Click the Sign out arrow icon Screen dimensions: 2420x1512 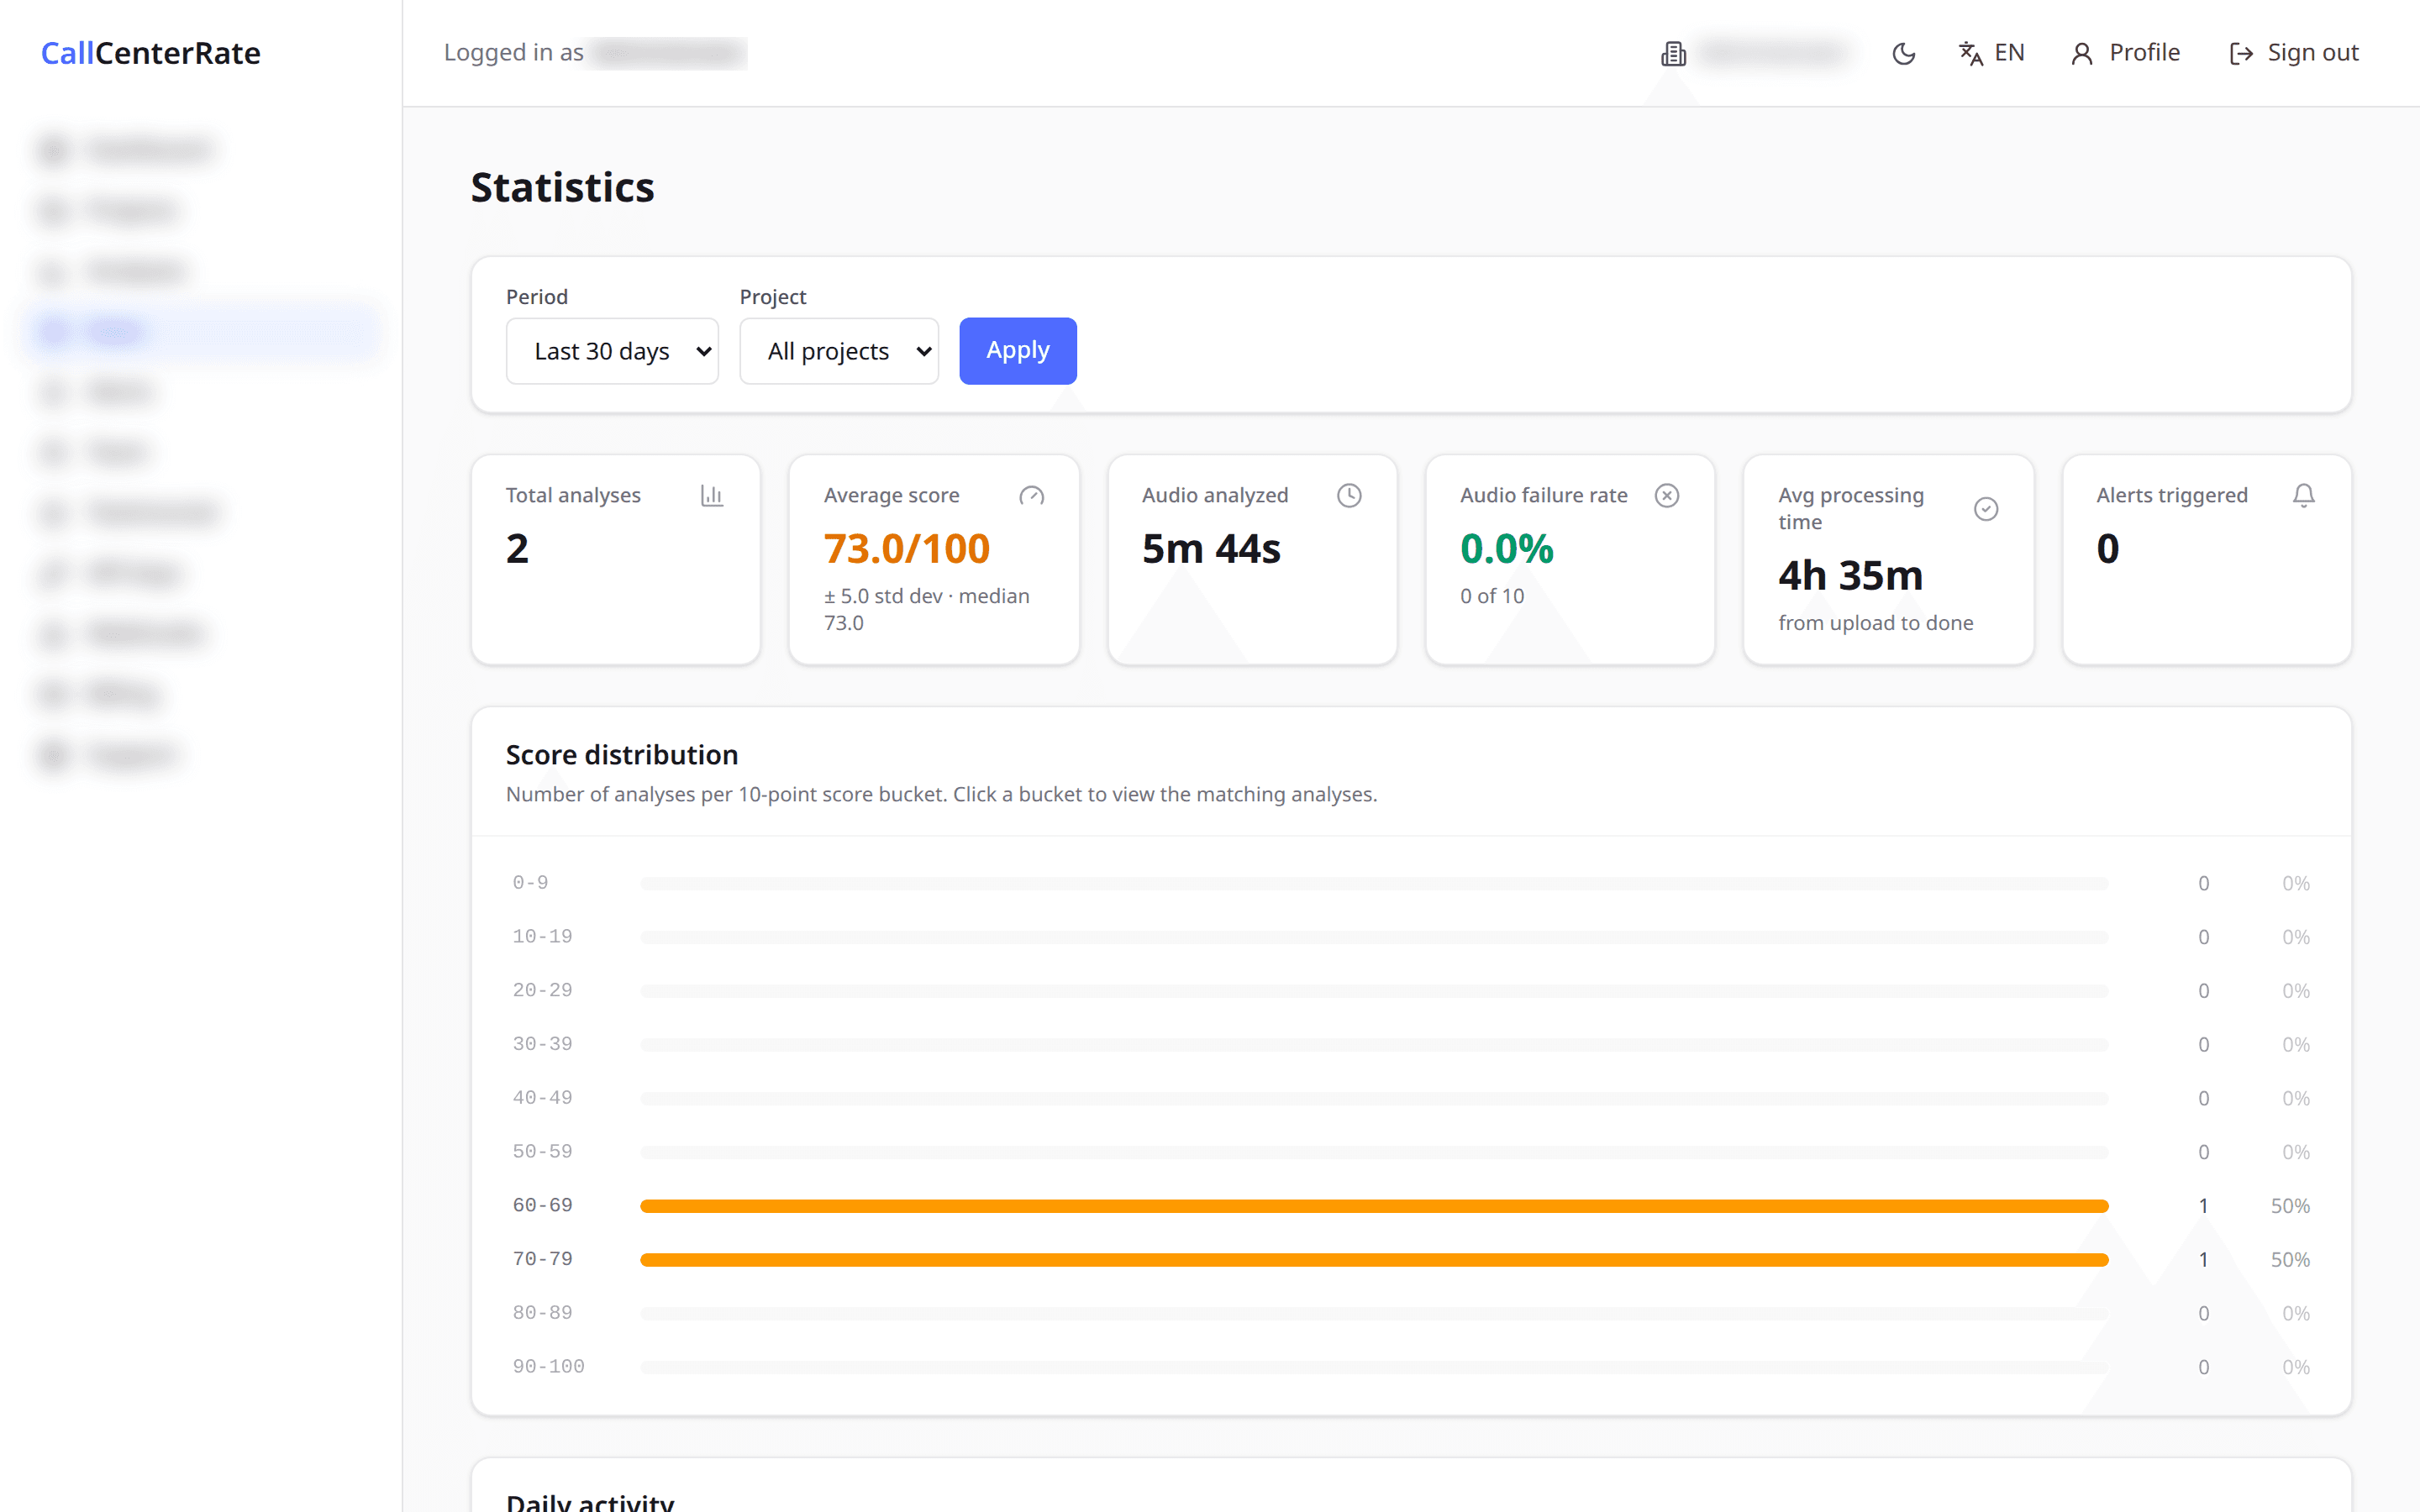2241,53
